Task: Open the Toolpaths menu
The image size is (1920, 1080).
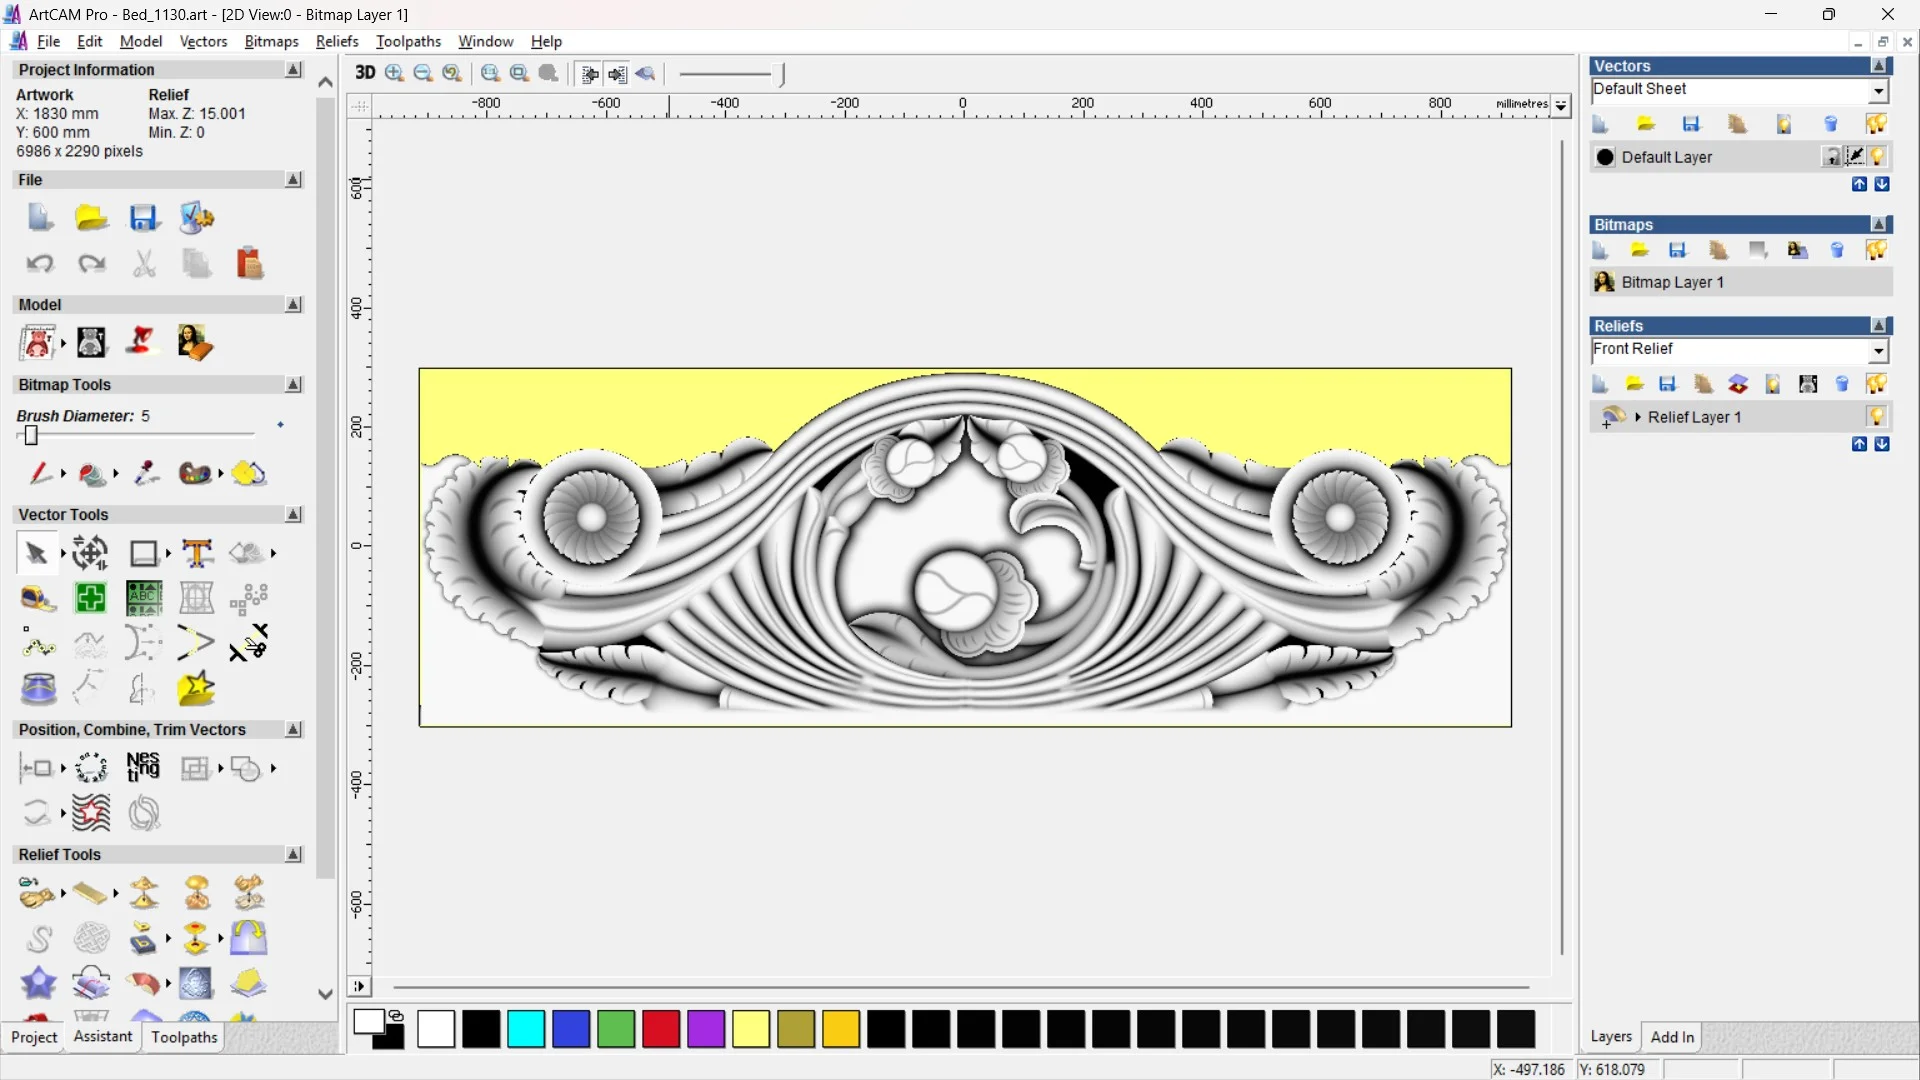Action: pos(408,41)
